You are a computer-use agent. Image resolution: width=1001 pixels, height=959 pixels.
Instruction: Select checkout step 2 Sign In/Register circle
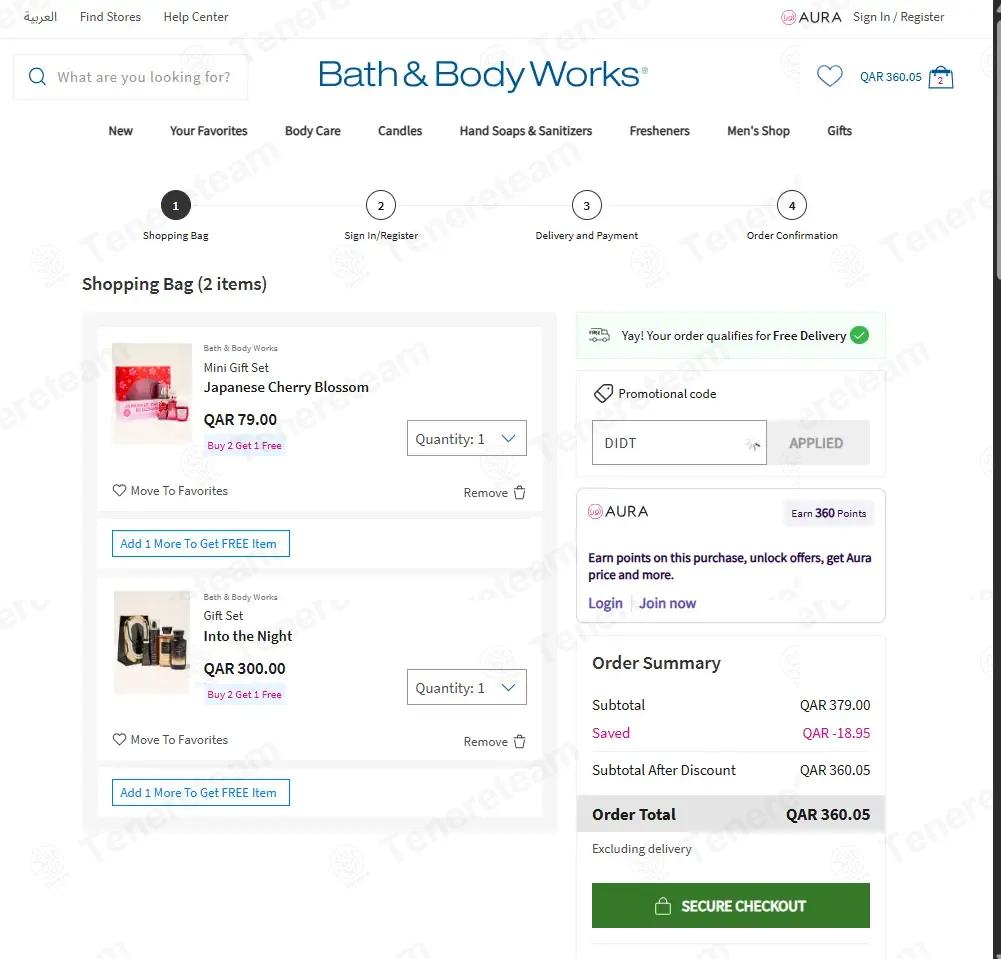(x=380, y=206)
